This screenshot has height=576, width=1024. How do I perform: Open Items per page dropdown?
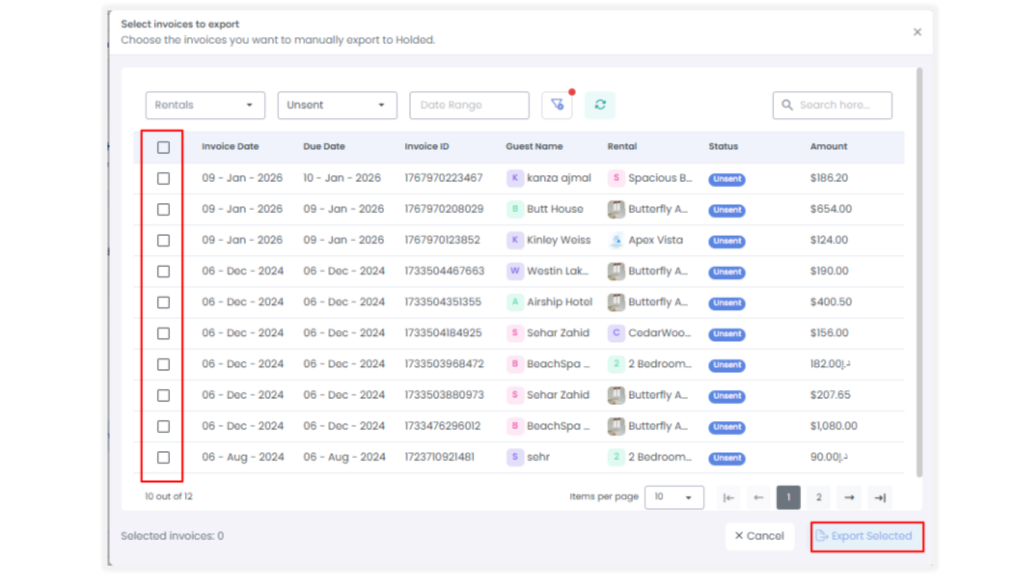(674, 498)
